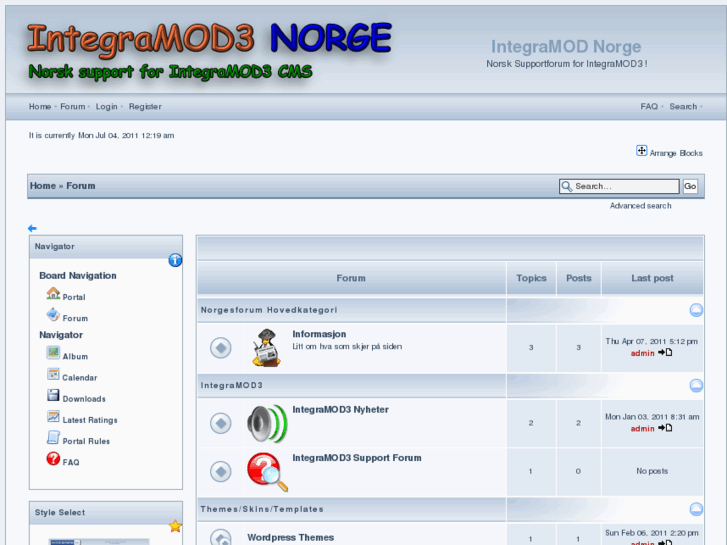Open Home in the top menu

[40, 107]
